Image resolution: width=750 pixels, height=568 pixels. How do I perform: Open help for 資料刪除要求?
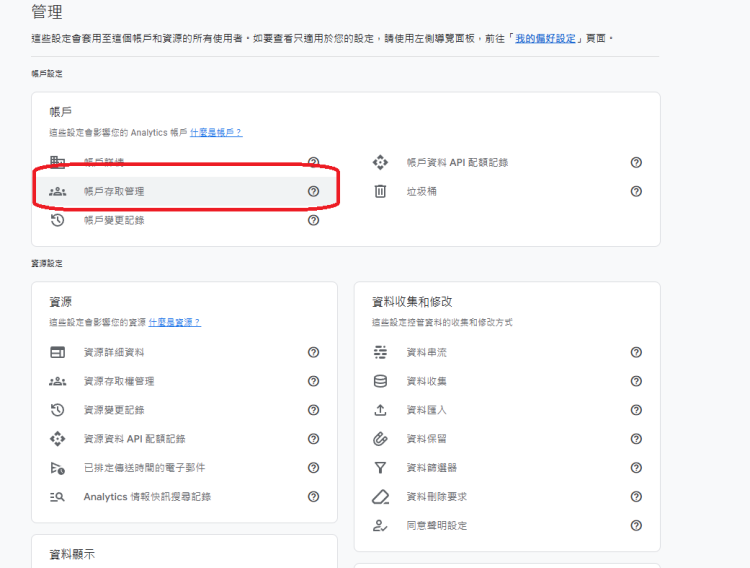pyautogui.click(x=636, y=497)
